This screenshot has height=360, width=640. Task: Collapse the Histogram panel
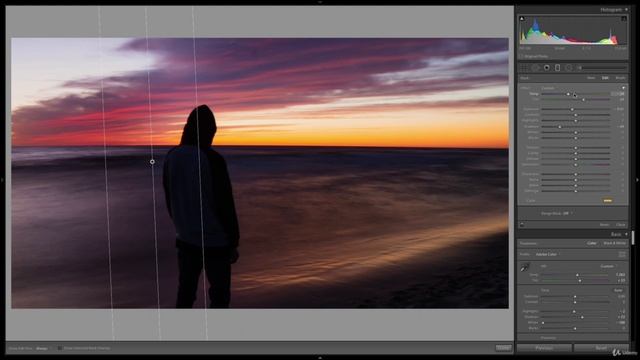click(627, 9)
